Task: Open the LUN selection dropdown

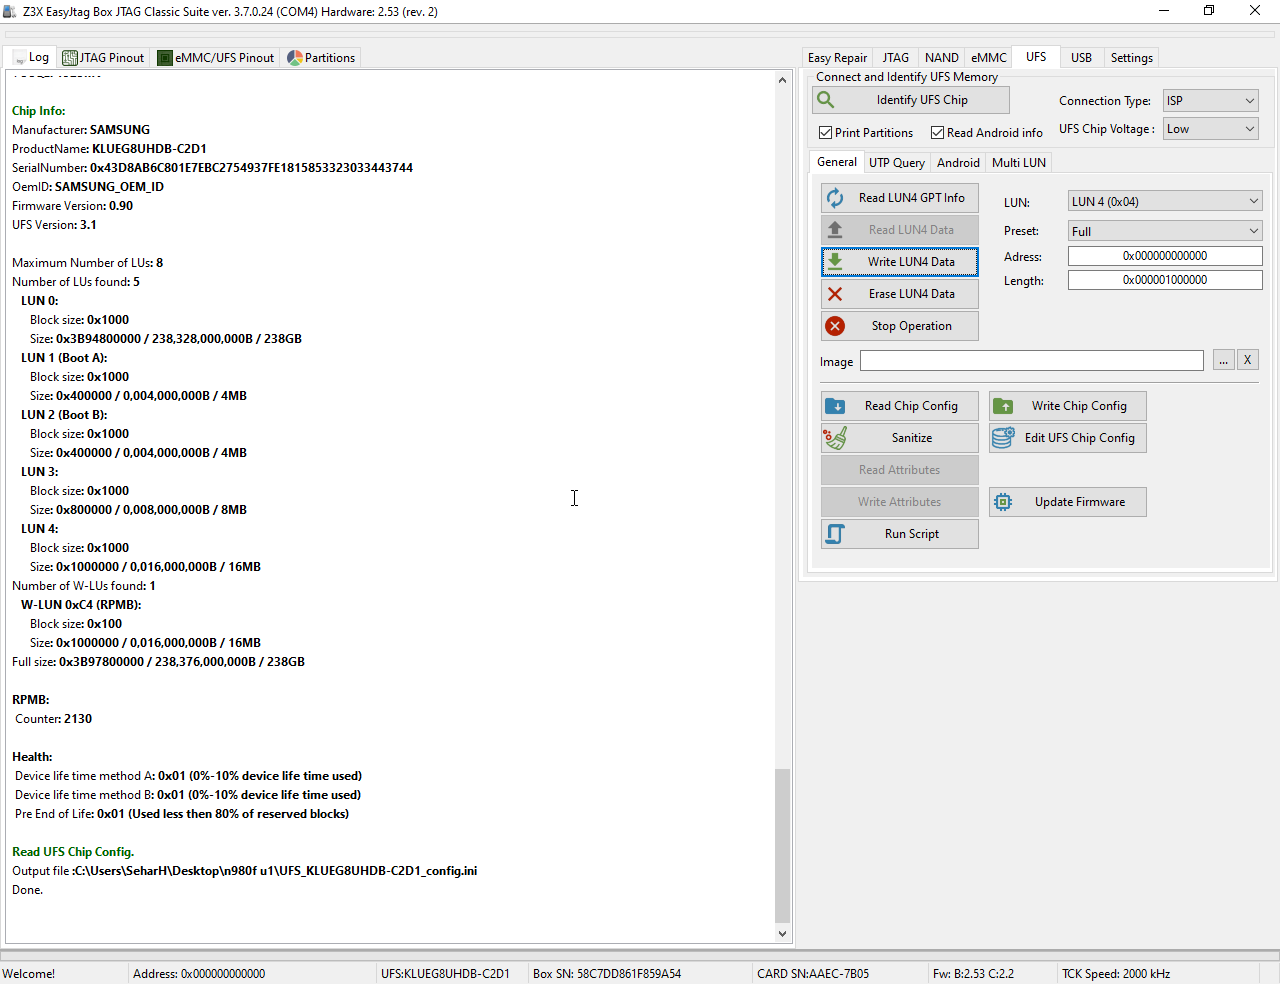Action: (x=1165, y=202)
